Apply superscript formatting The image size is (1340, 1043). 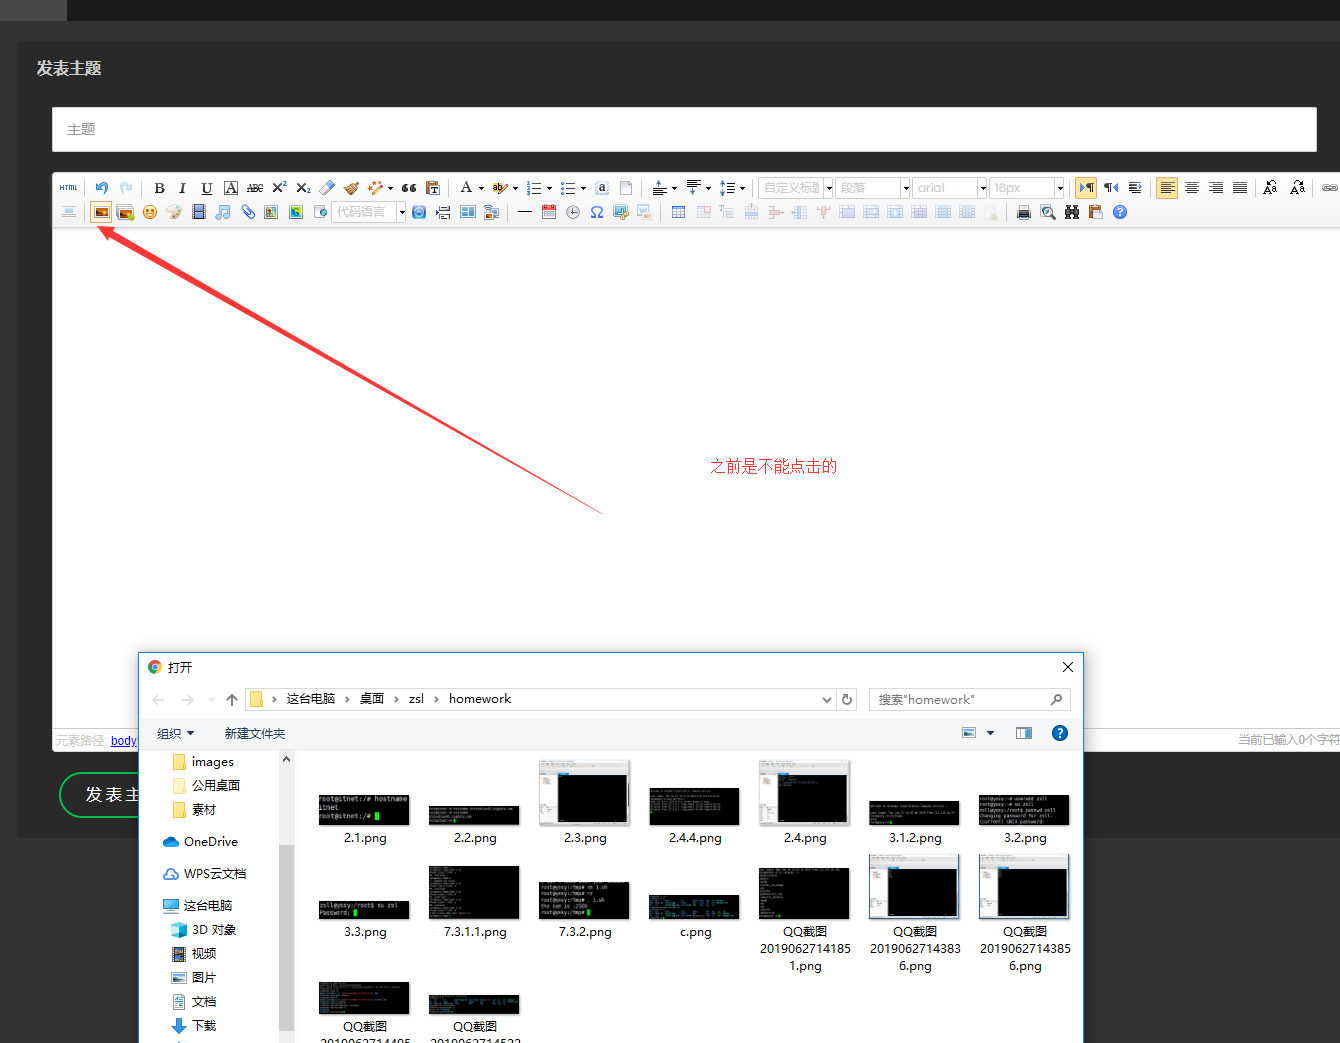pyautogui.click(x=279, y=188)
